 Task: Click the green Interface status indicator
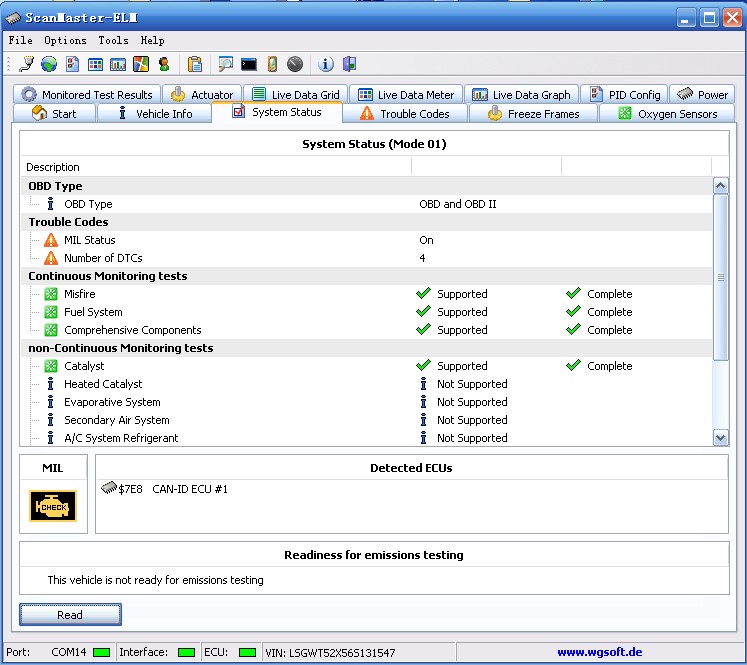point(186,652)
